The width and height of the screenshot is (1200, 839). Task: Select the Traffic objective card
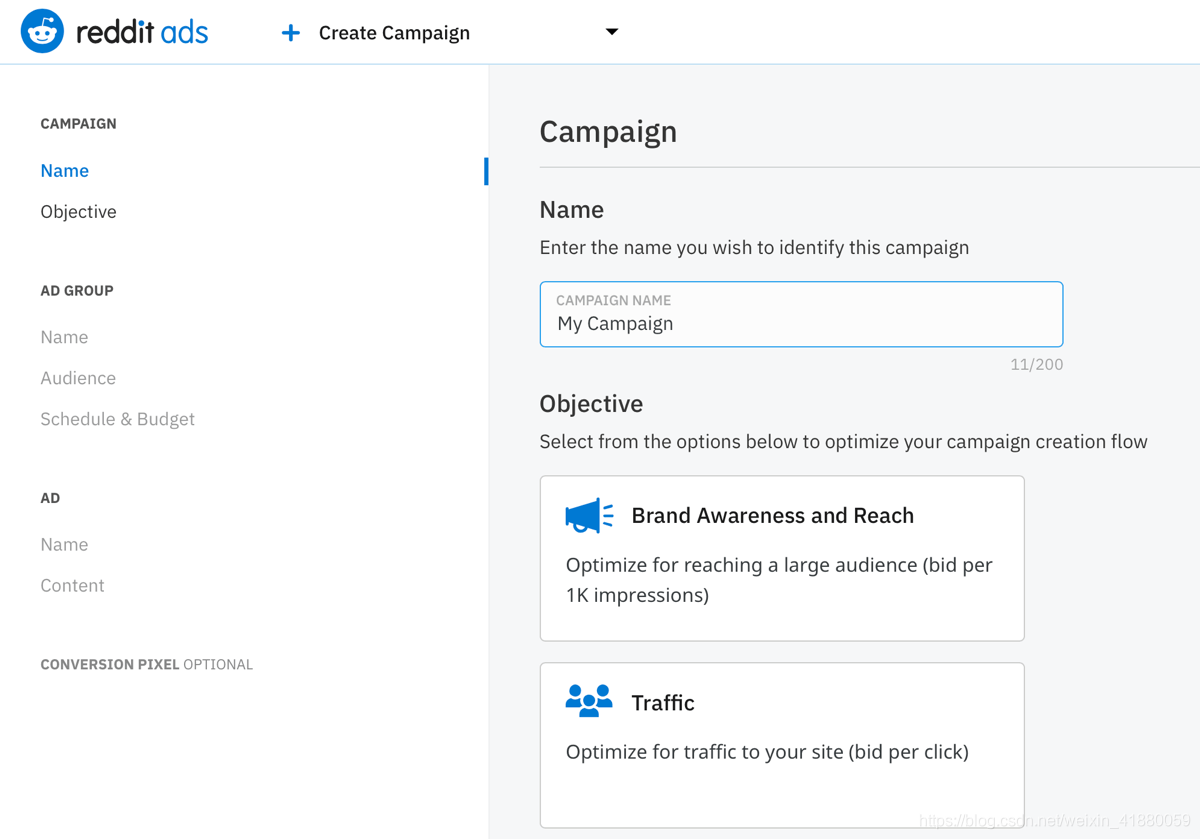[x=782, y=745]
